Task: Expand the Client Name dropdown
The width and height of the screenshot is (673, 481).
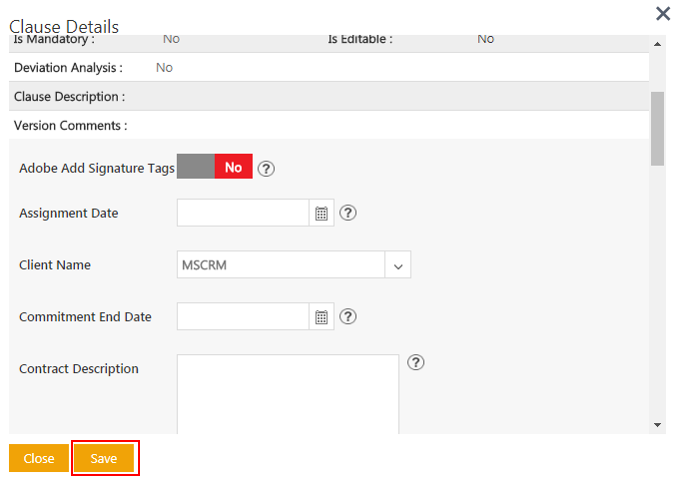Action: (x=398, y=266)
